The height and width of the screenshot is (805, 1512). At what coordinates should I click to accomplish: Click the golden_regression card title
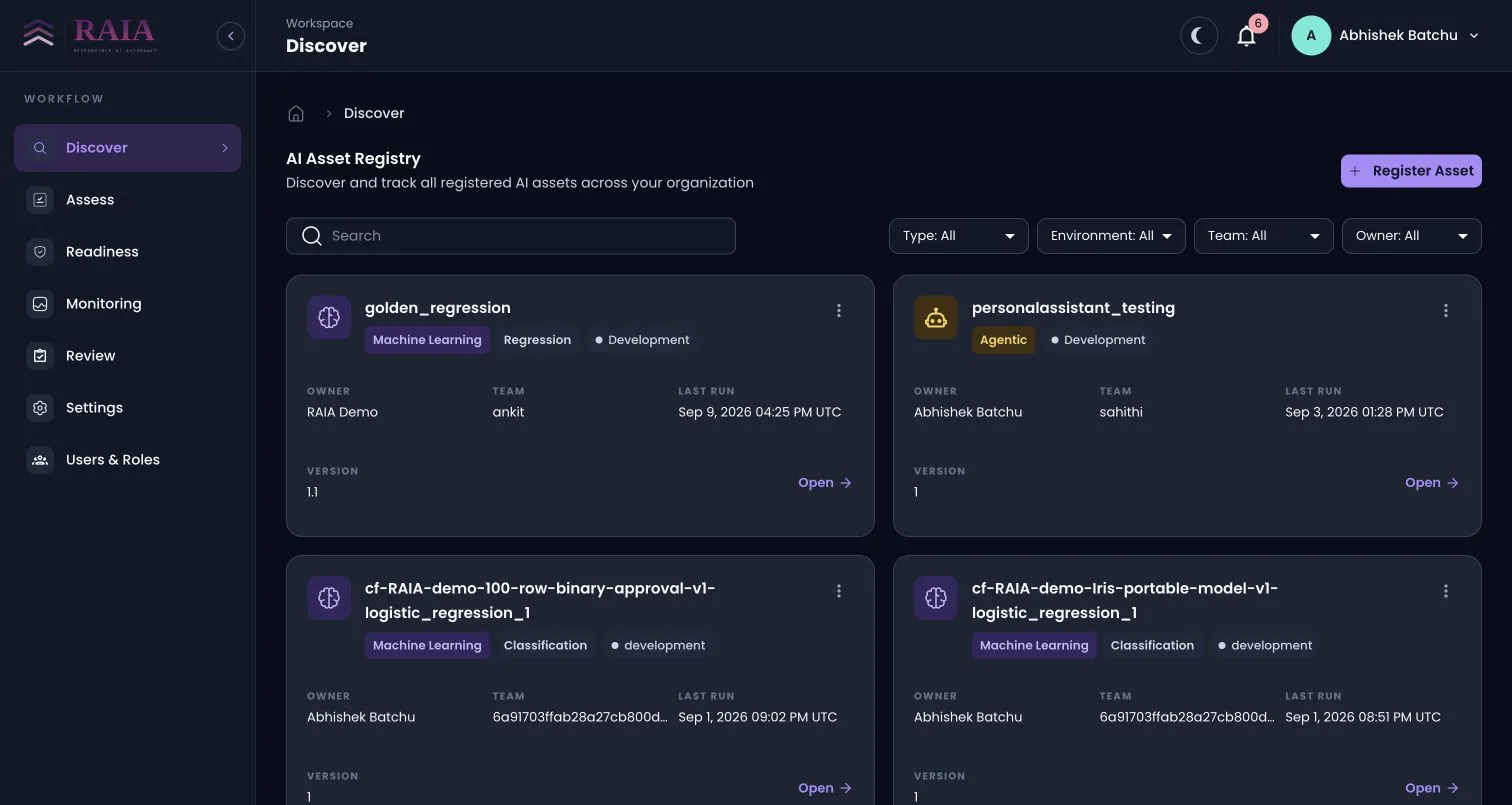pyautogui.click(x=438, y=308)
